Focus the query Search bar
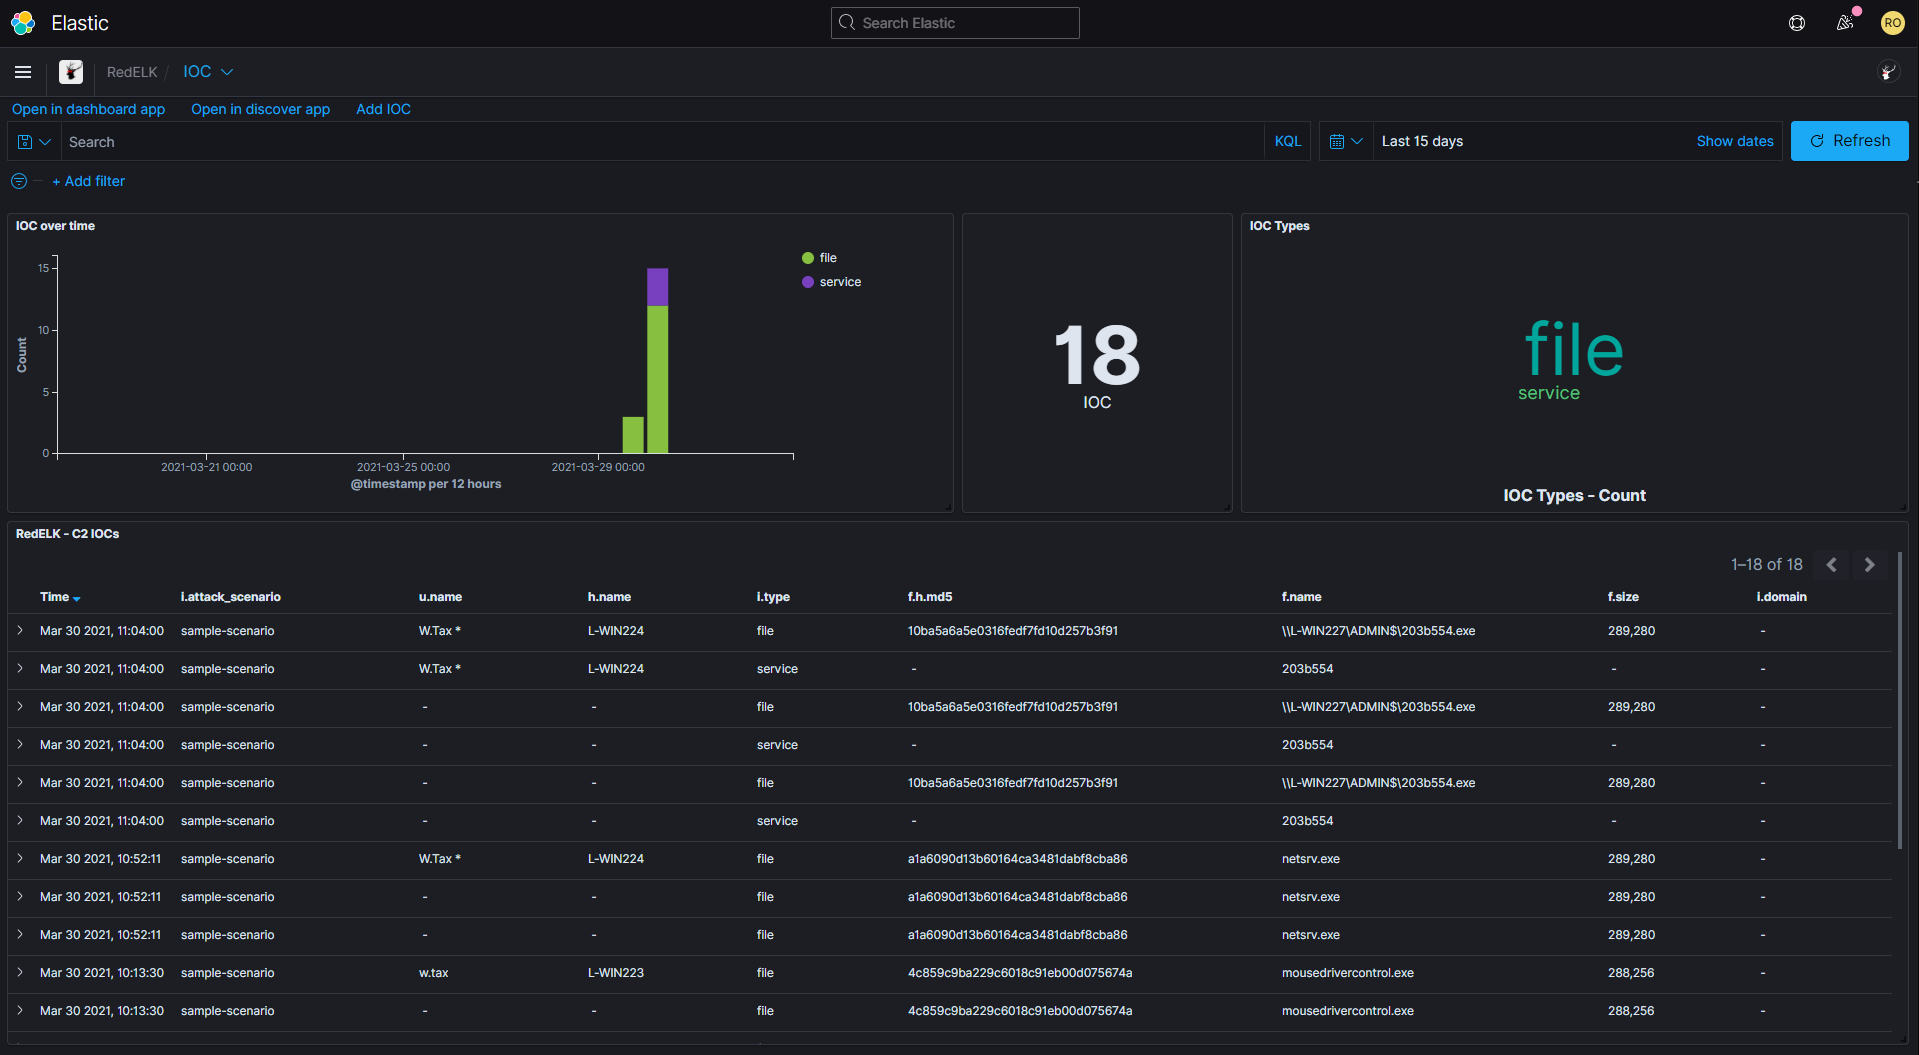The width and height of the screenshot is (1919, 1055). click(660, 142)
